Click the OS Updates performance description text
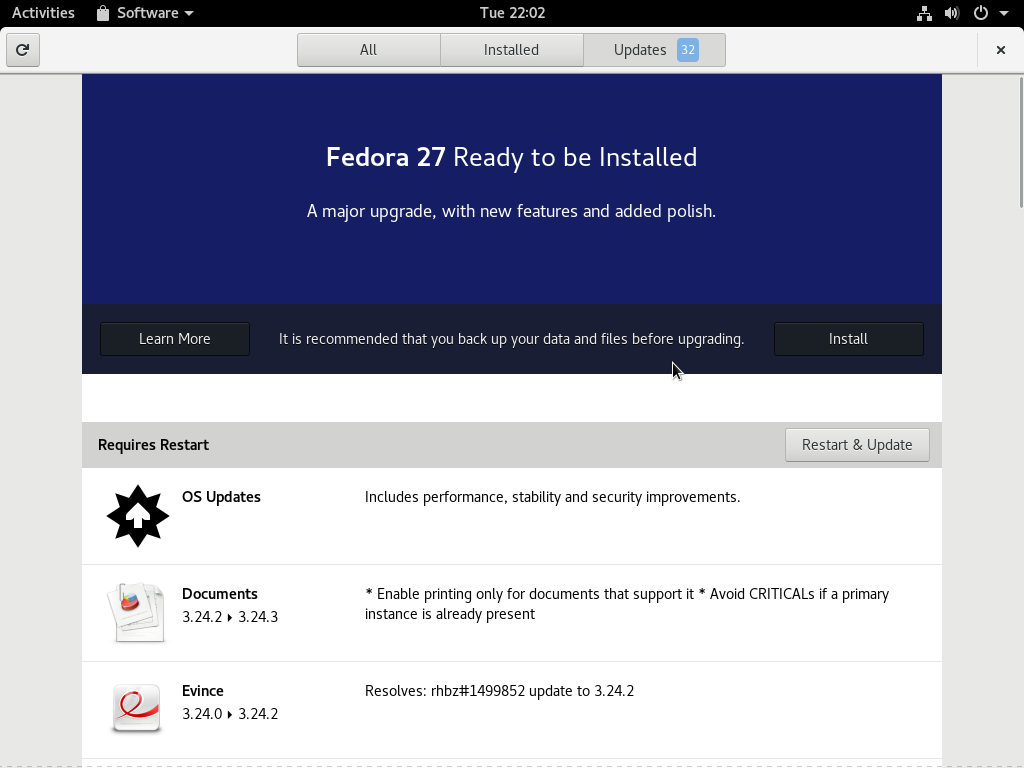The image size is (1024, 768). [552, 497]
